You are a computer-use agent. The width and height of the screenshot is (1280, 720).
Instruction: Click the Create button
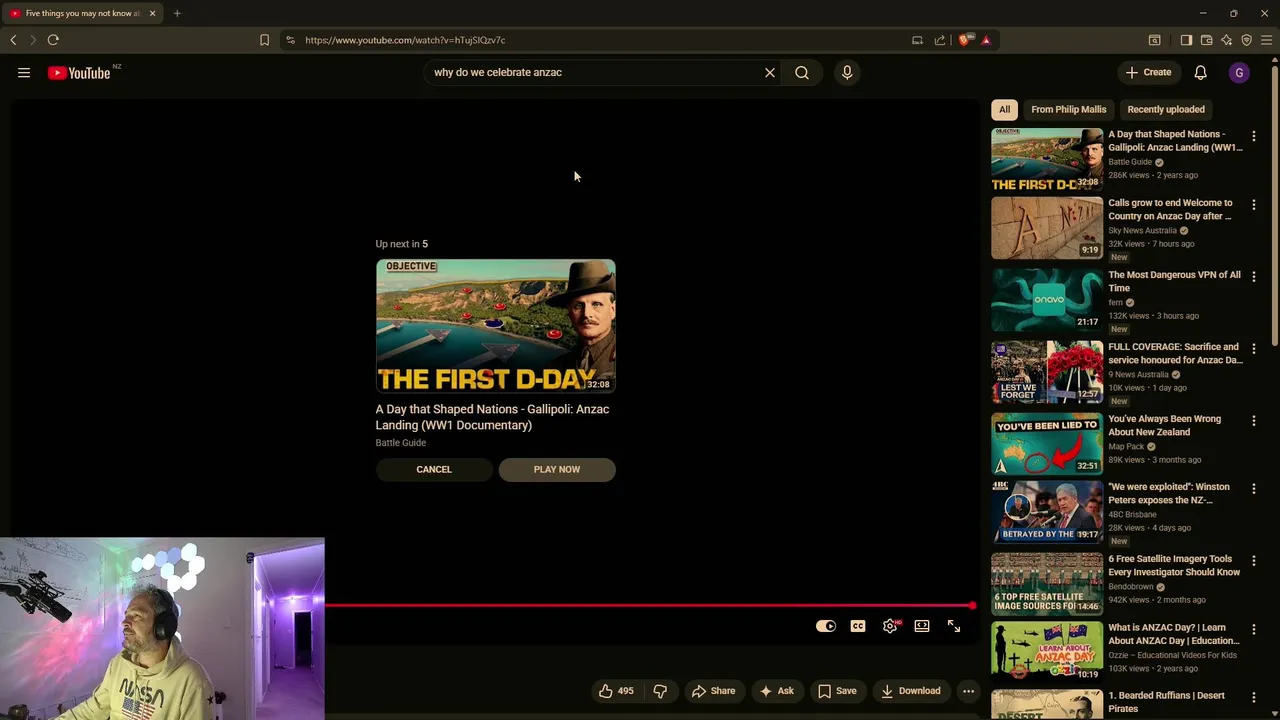click(1148, 72)
